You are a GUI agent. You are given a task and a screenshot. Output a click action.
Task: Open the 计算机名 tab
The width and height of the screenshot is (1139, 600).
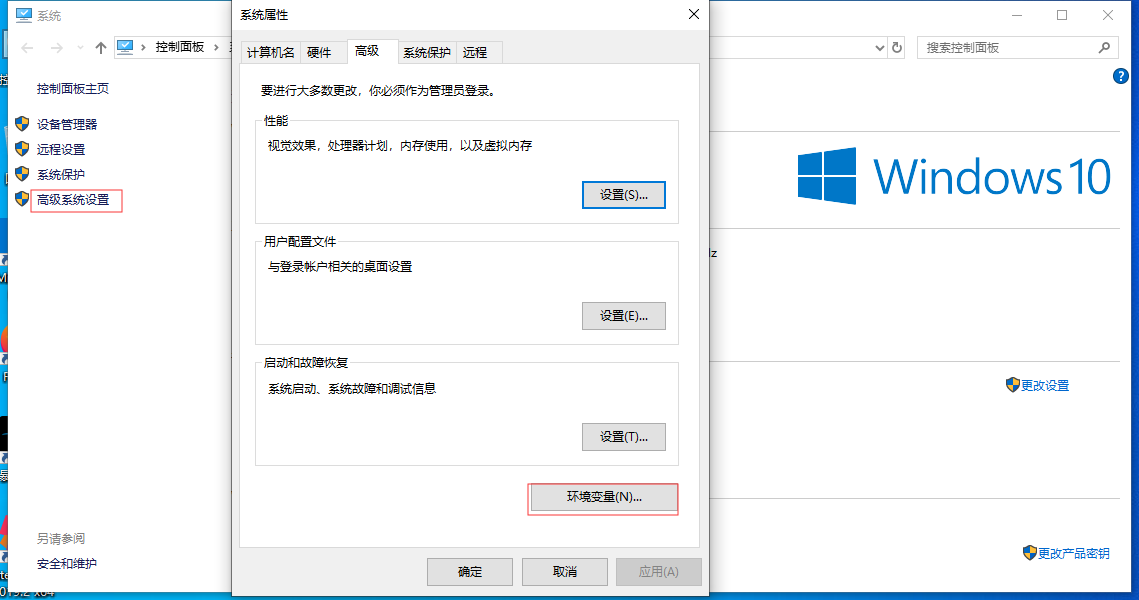point(270,52)
